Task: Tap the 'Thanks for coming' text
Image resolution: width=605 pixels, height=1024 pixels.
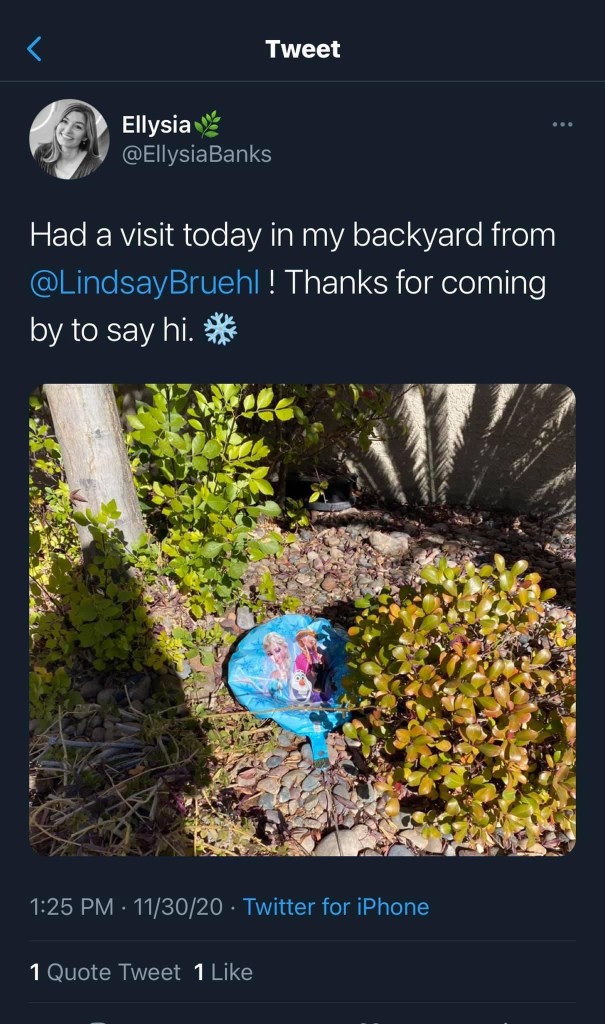Action: click(415, 283)
